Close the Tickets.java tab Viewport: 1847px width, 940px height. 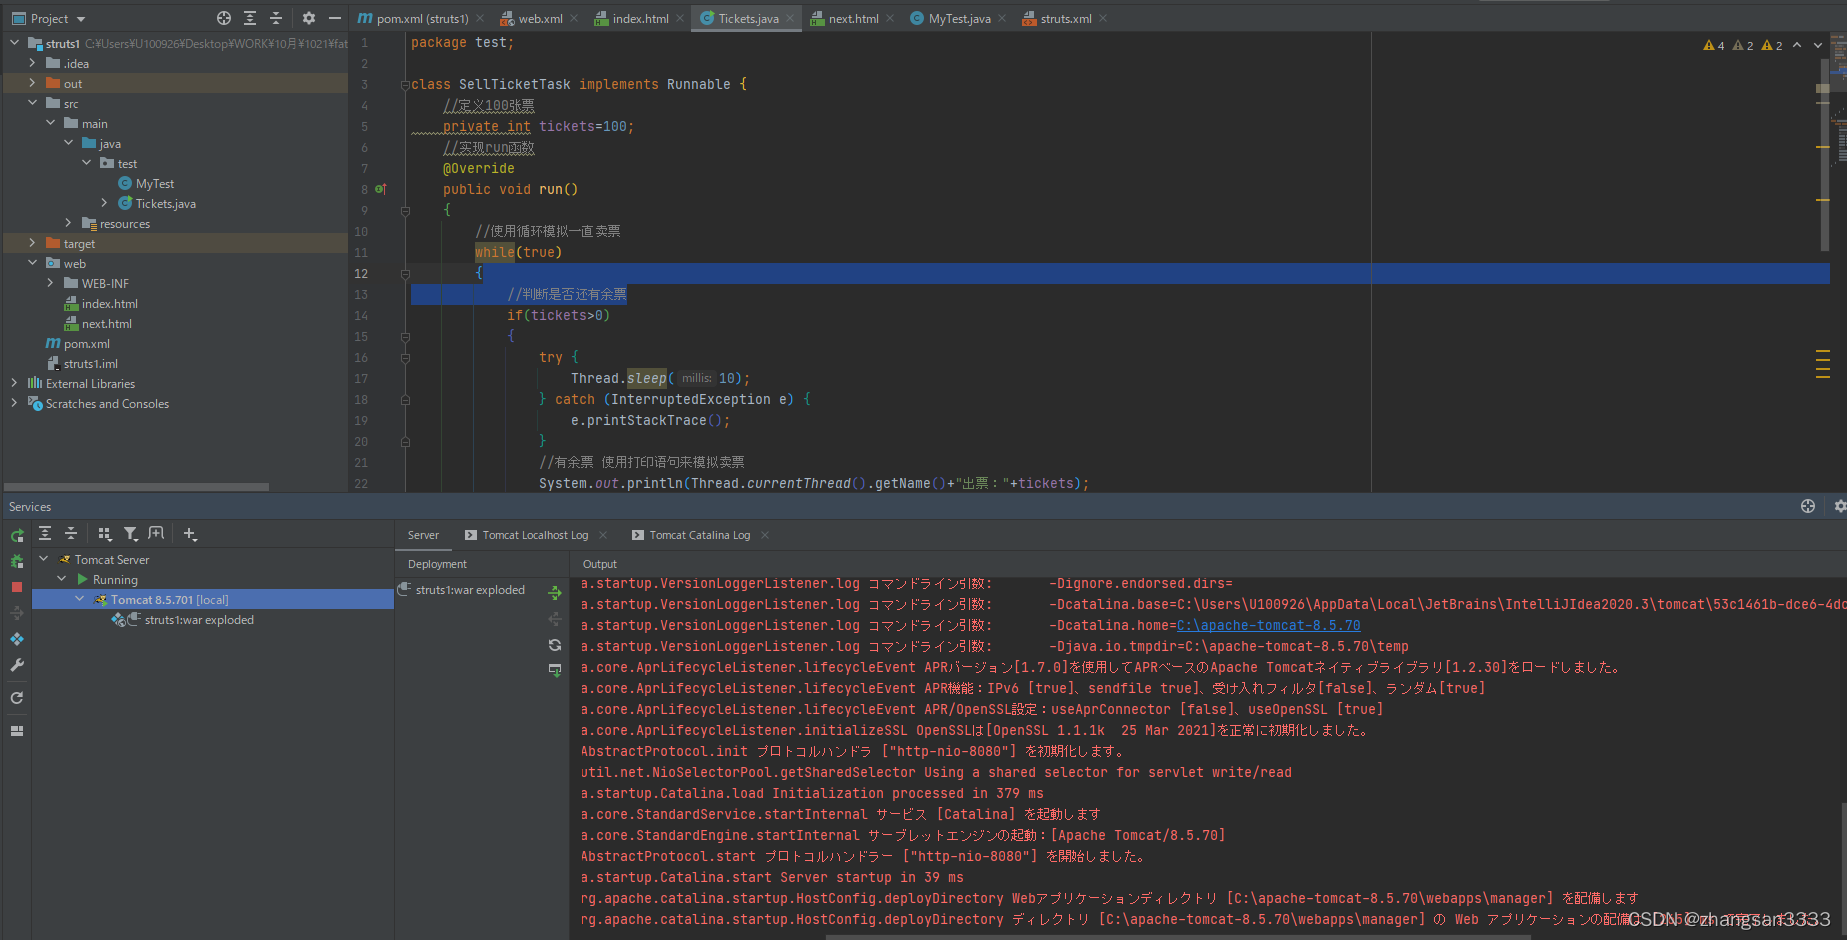click(790, 18)
